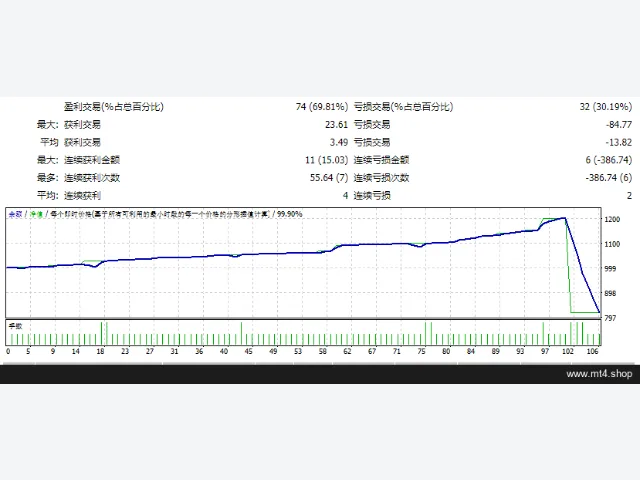640x480 pixels.
Task: Click the green '净值' equity legend
Action: (36, 214)
